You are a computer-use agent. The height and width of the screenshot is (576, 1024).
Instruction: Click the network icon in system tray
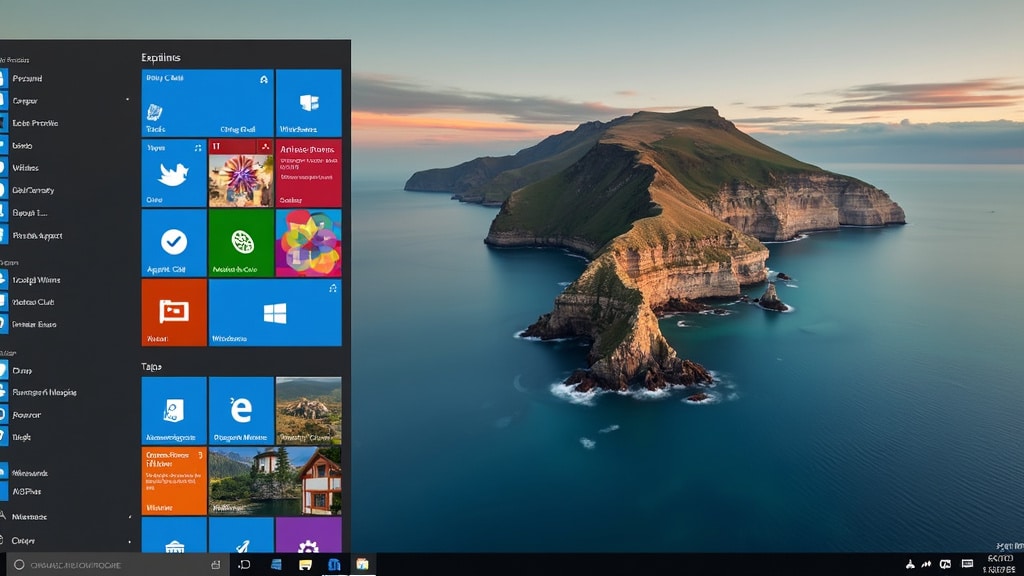point(910,564)
